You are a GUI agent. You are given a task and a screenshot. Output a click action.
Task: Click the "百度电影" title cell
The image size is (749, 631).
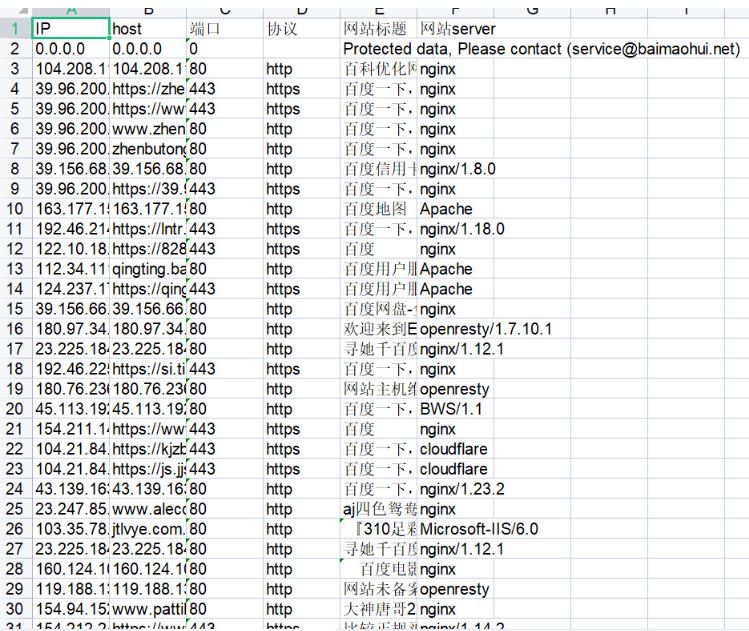pos(379,570)
